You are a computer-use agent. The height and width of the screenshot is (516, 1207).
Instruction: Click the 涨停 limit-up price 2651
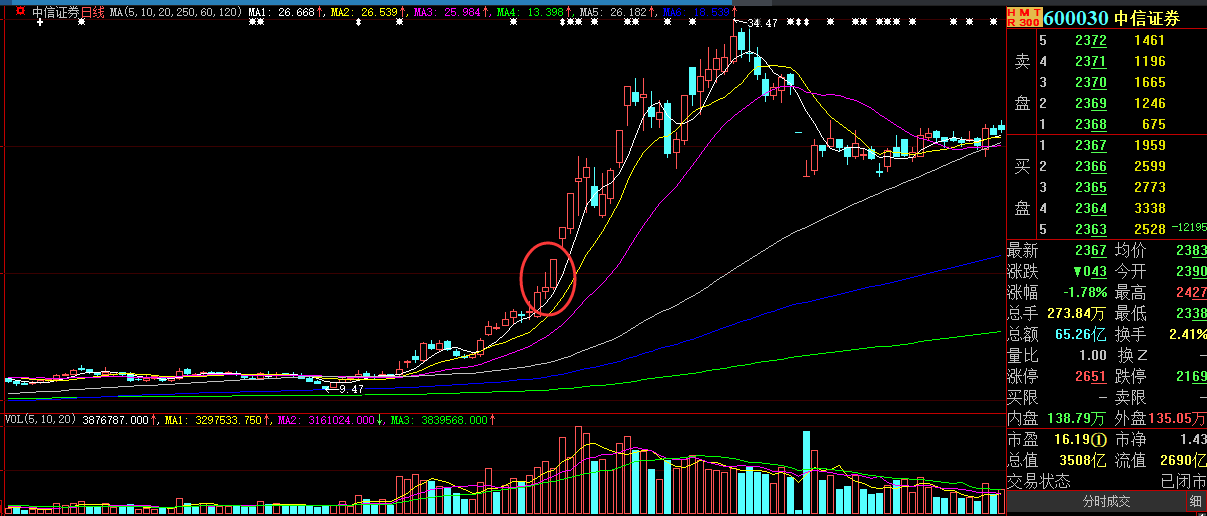click(1090, 376)
